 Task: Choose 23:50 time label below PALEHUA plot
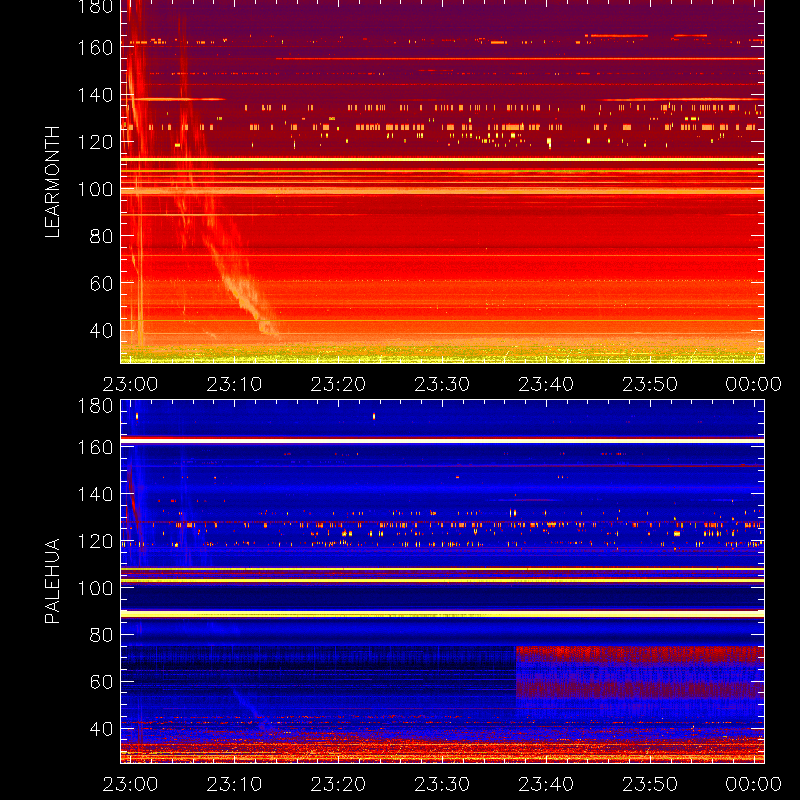click(650, 784)
